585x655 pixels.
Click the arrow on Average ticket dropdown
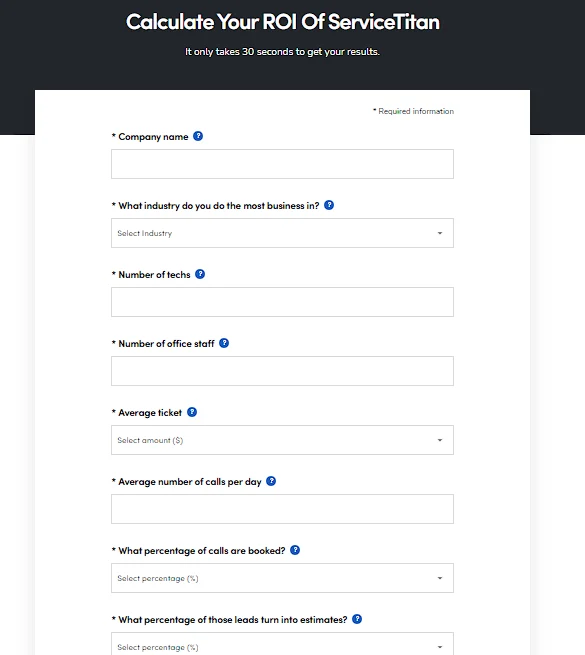[440, 440]
